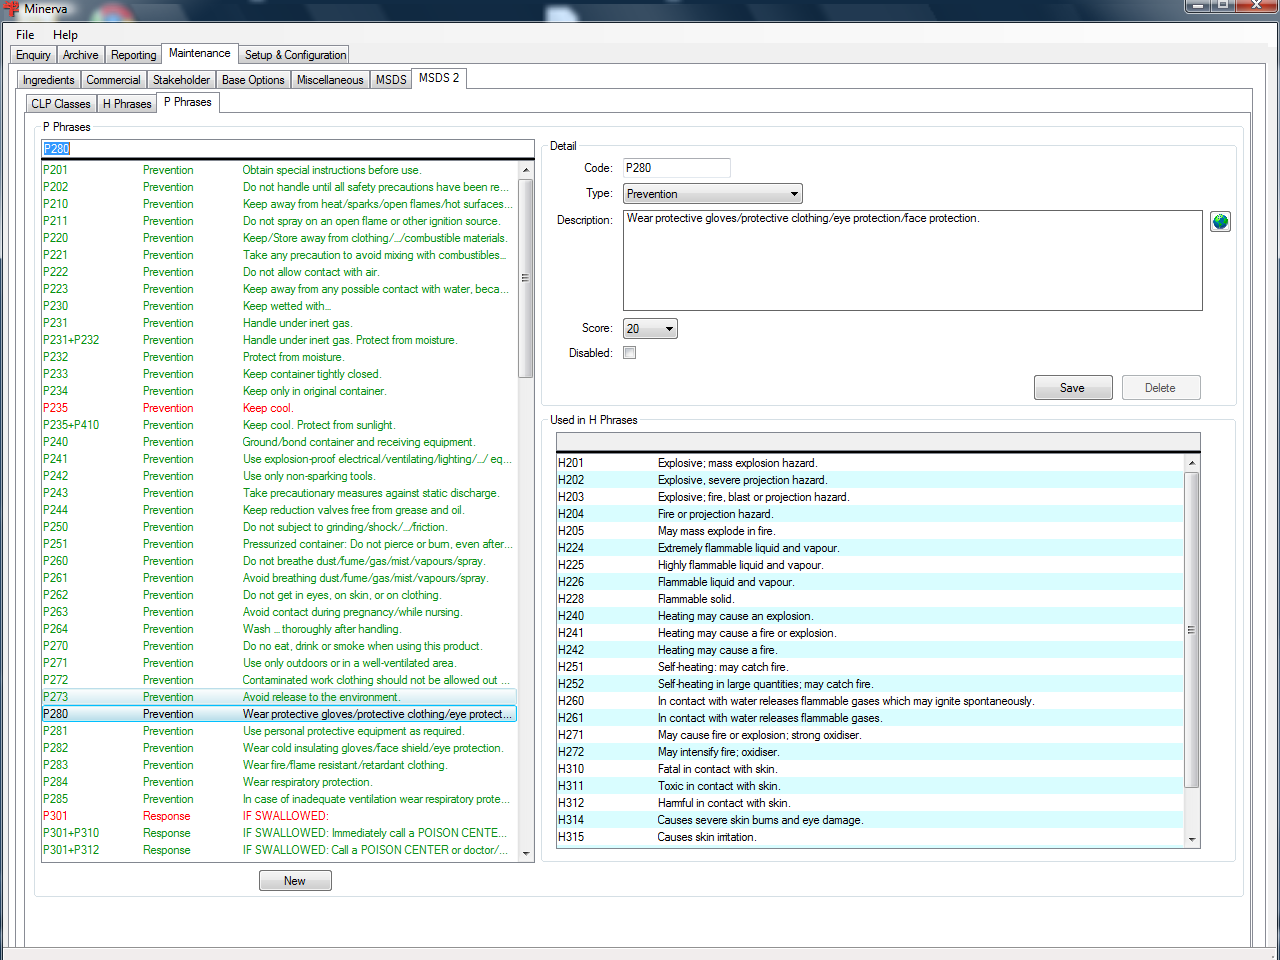Select row P284 Wear respiratory protection
Screen dimensions: 1280x960
coord(278,782)
